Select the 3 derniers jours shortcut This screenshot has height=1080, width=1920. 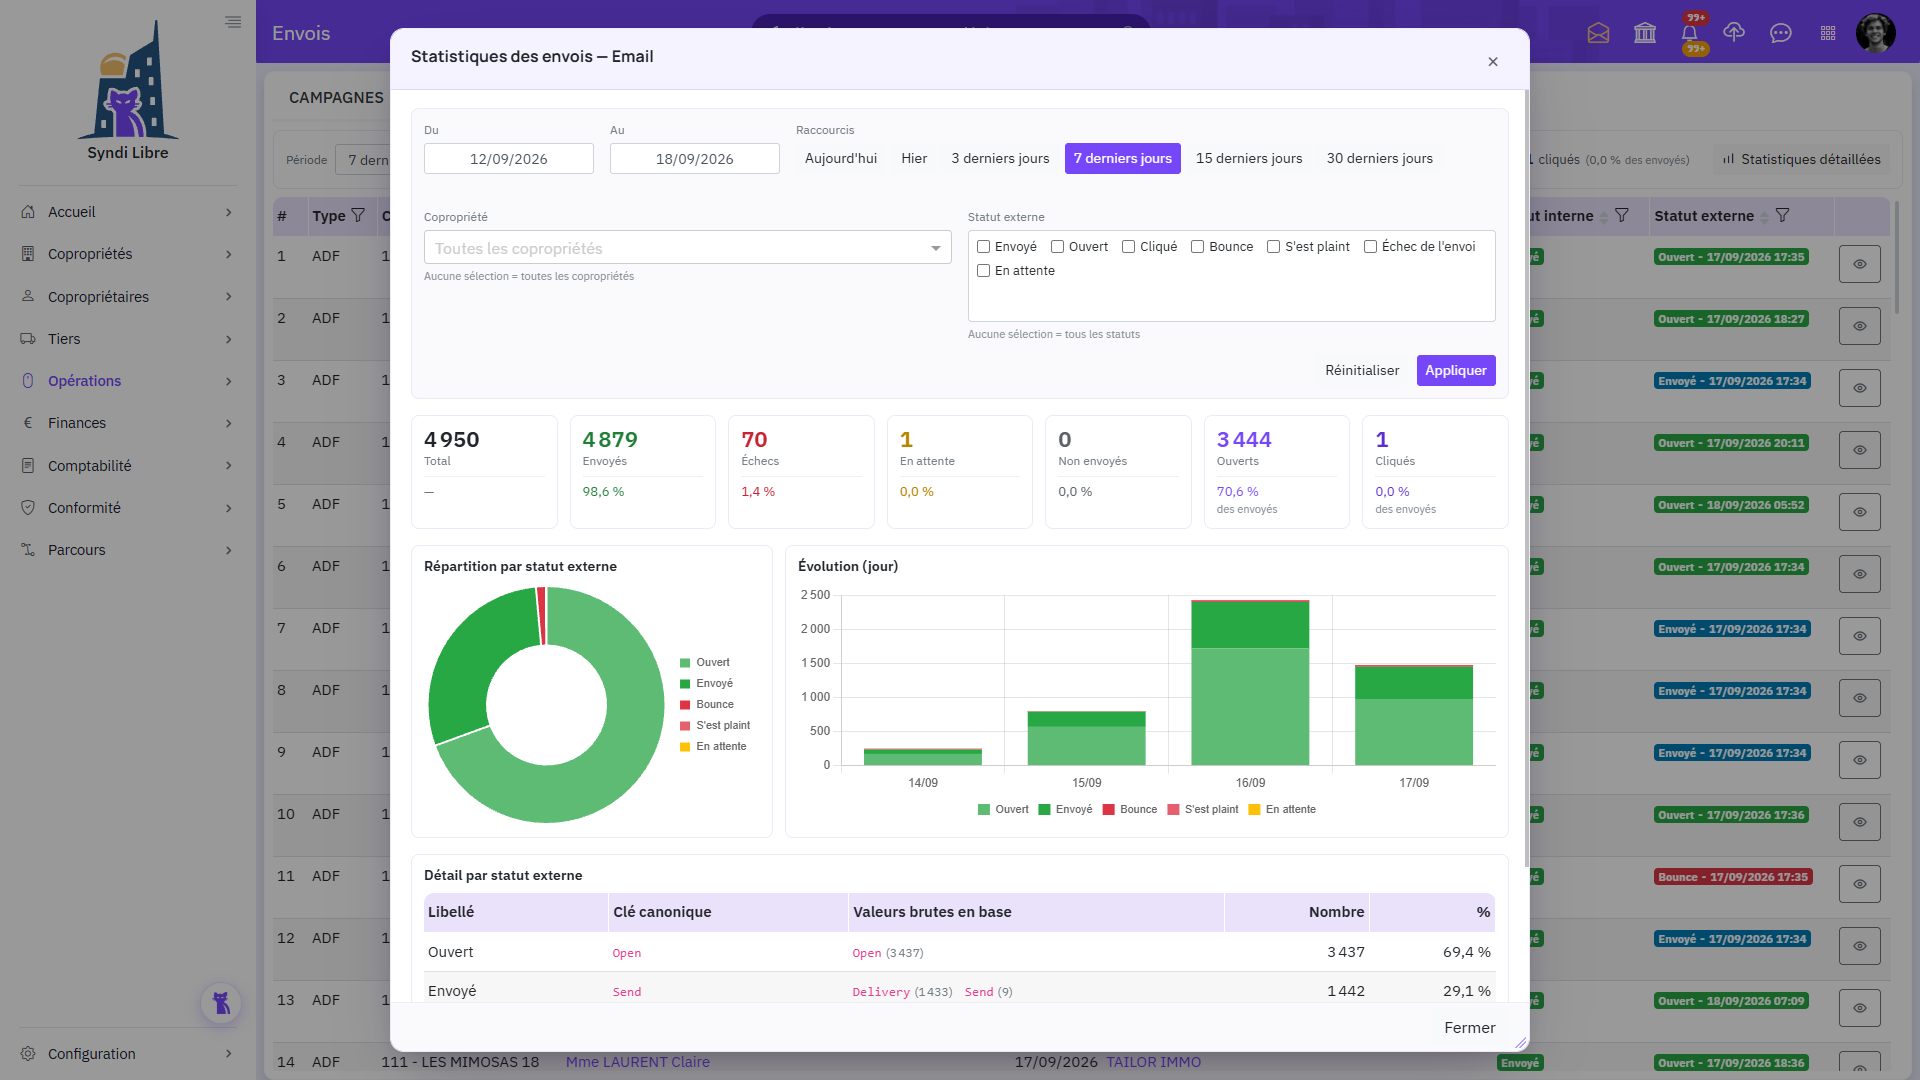[x=1000, y=159]
